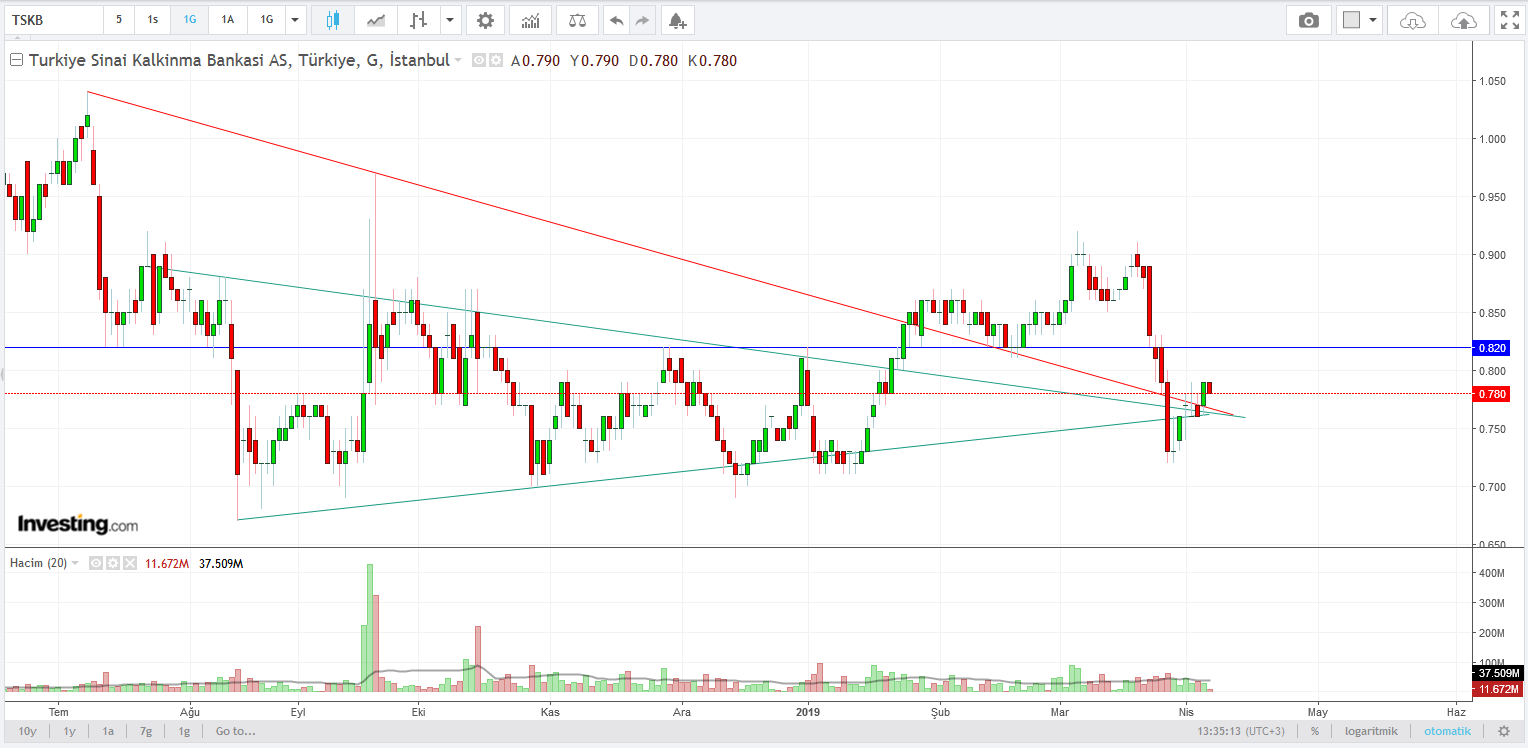Expand the symbol title dropdown arrow
1528x748 pixels.
click(x=458, y=61)
